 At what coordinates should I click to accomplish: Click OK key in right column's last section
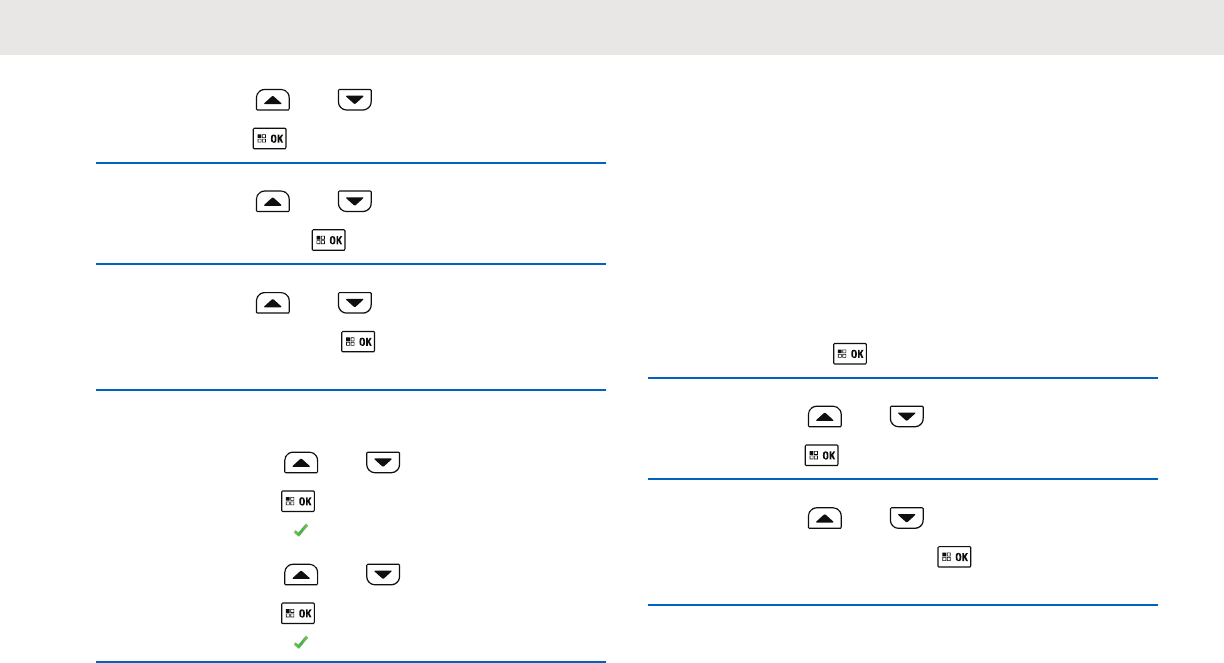953,556
